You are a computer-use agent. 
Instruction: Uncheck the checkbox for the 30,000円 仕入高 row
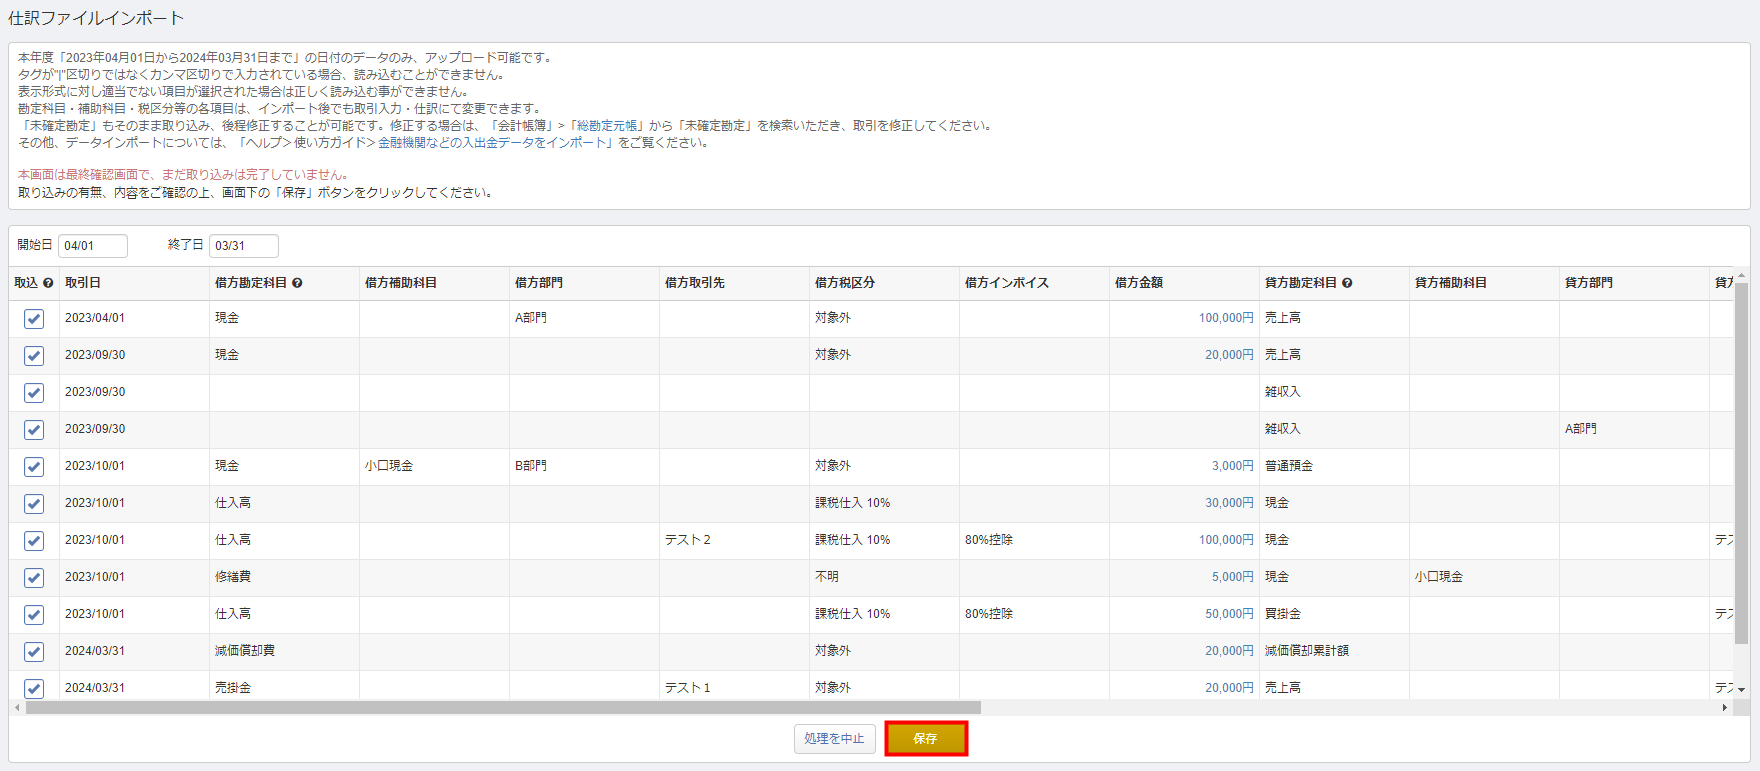(x=34, y=504)
